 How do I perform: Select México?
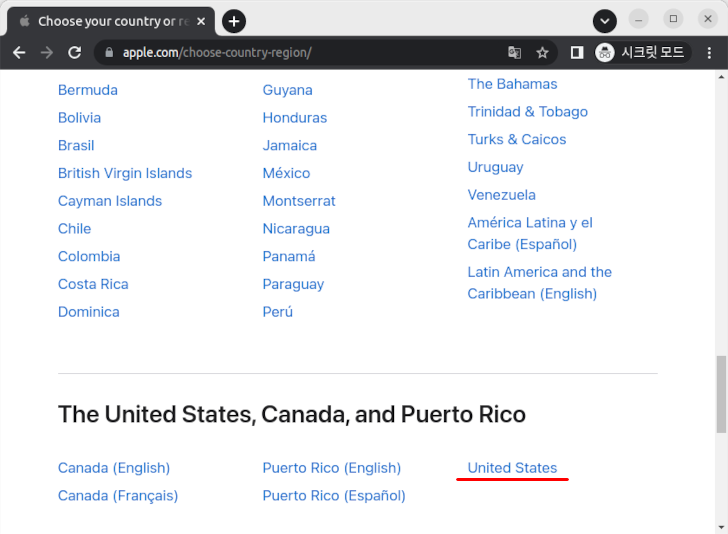click(x=286, y=173)
